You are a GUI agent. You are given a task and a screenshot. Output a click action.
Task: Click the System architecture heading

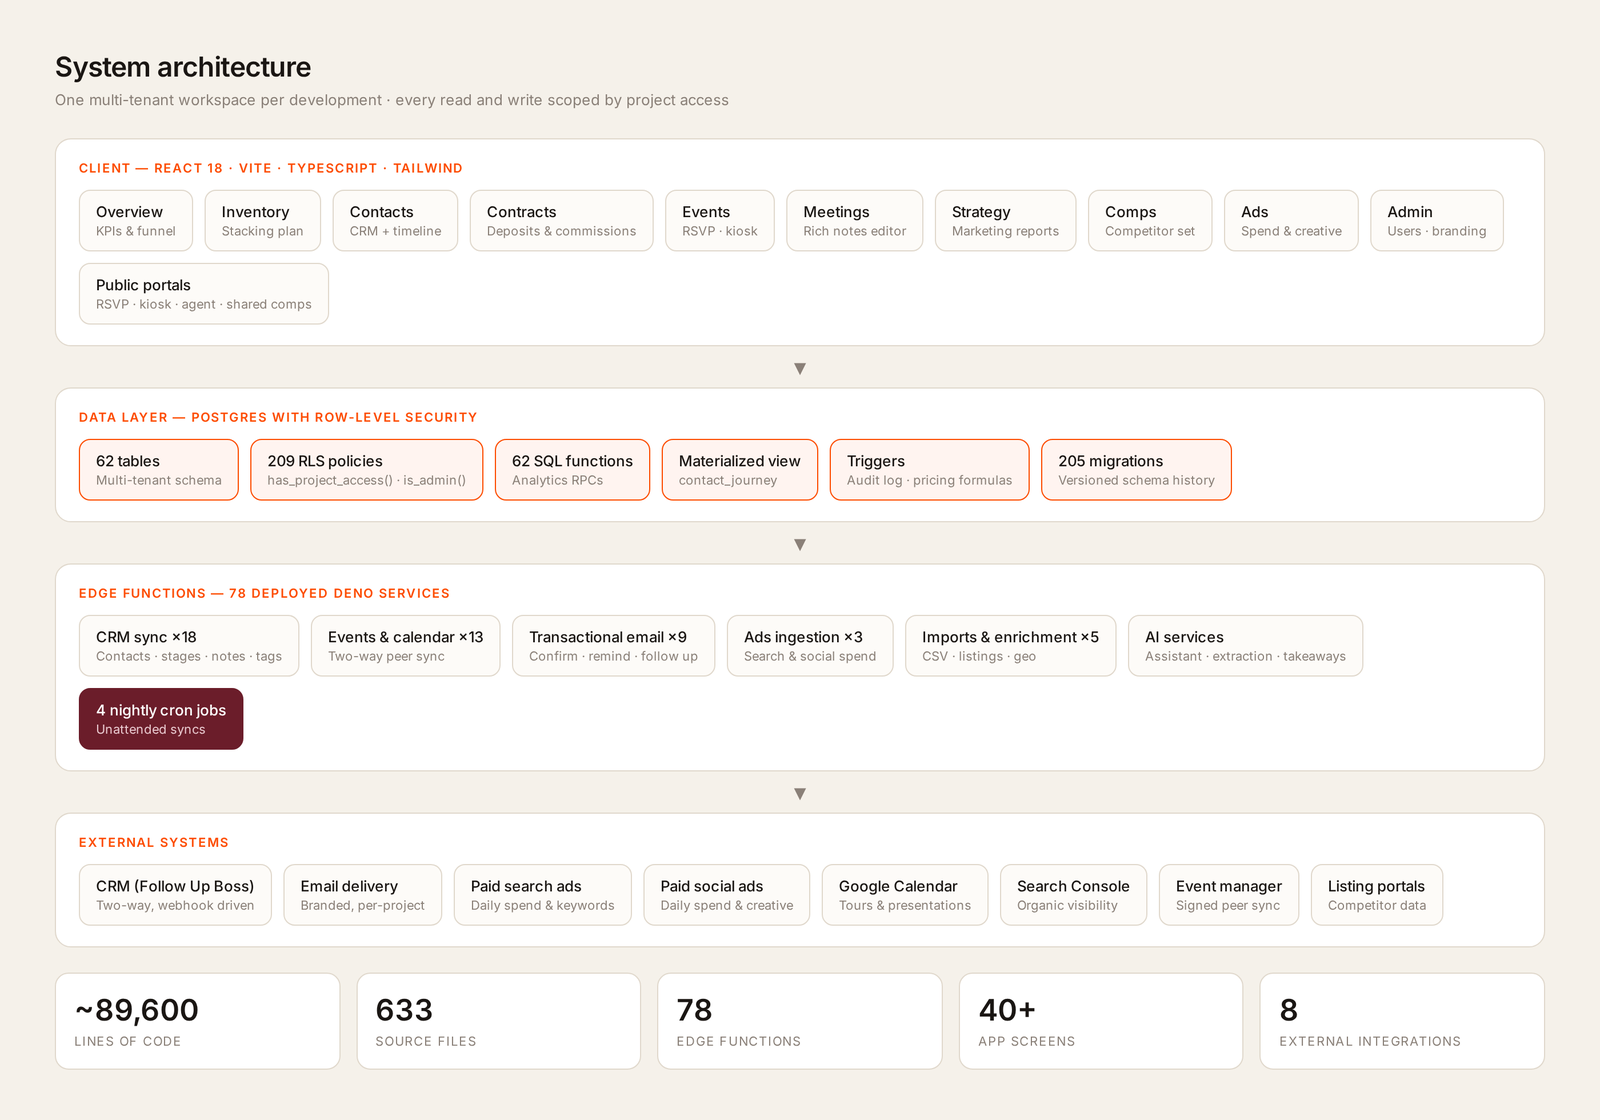tap(183, 67)
